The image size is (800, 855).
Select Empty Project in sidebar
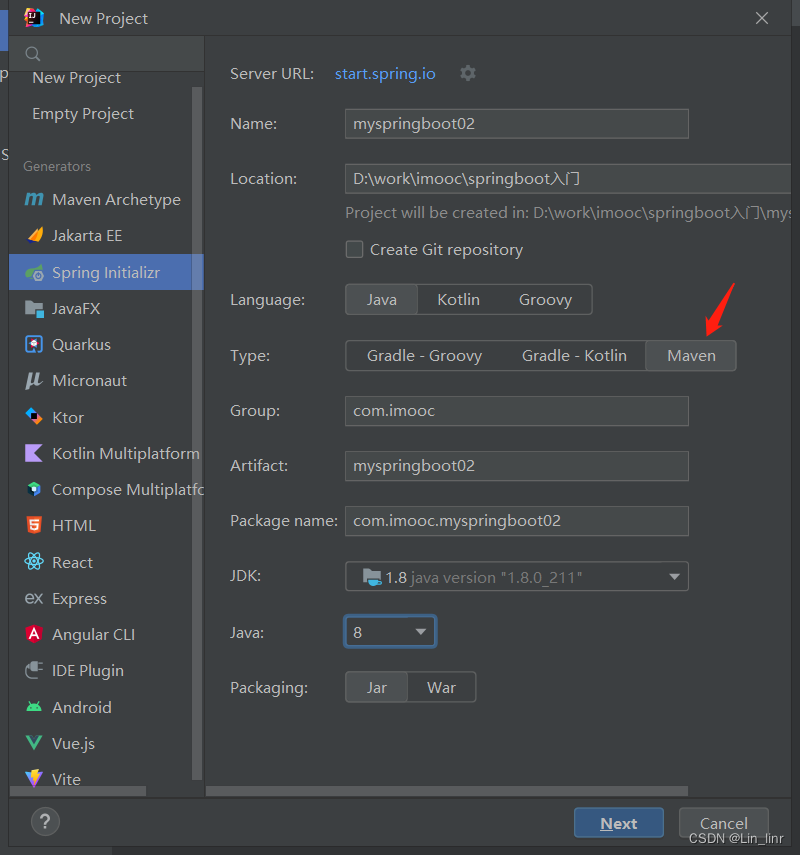[x=83, y=113]
